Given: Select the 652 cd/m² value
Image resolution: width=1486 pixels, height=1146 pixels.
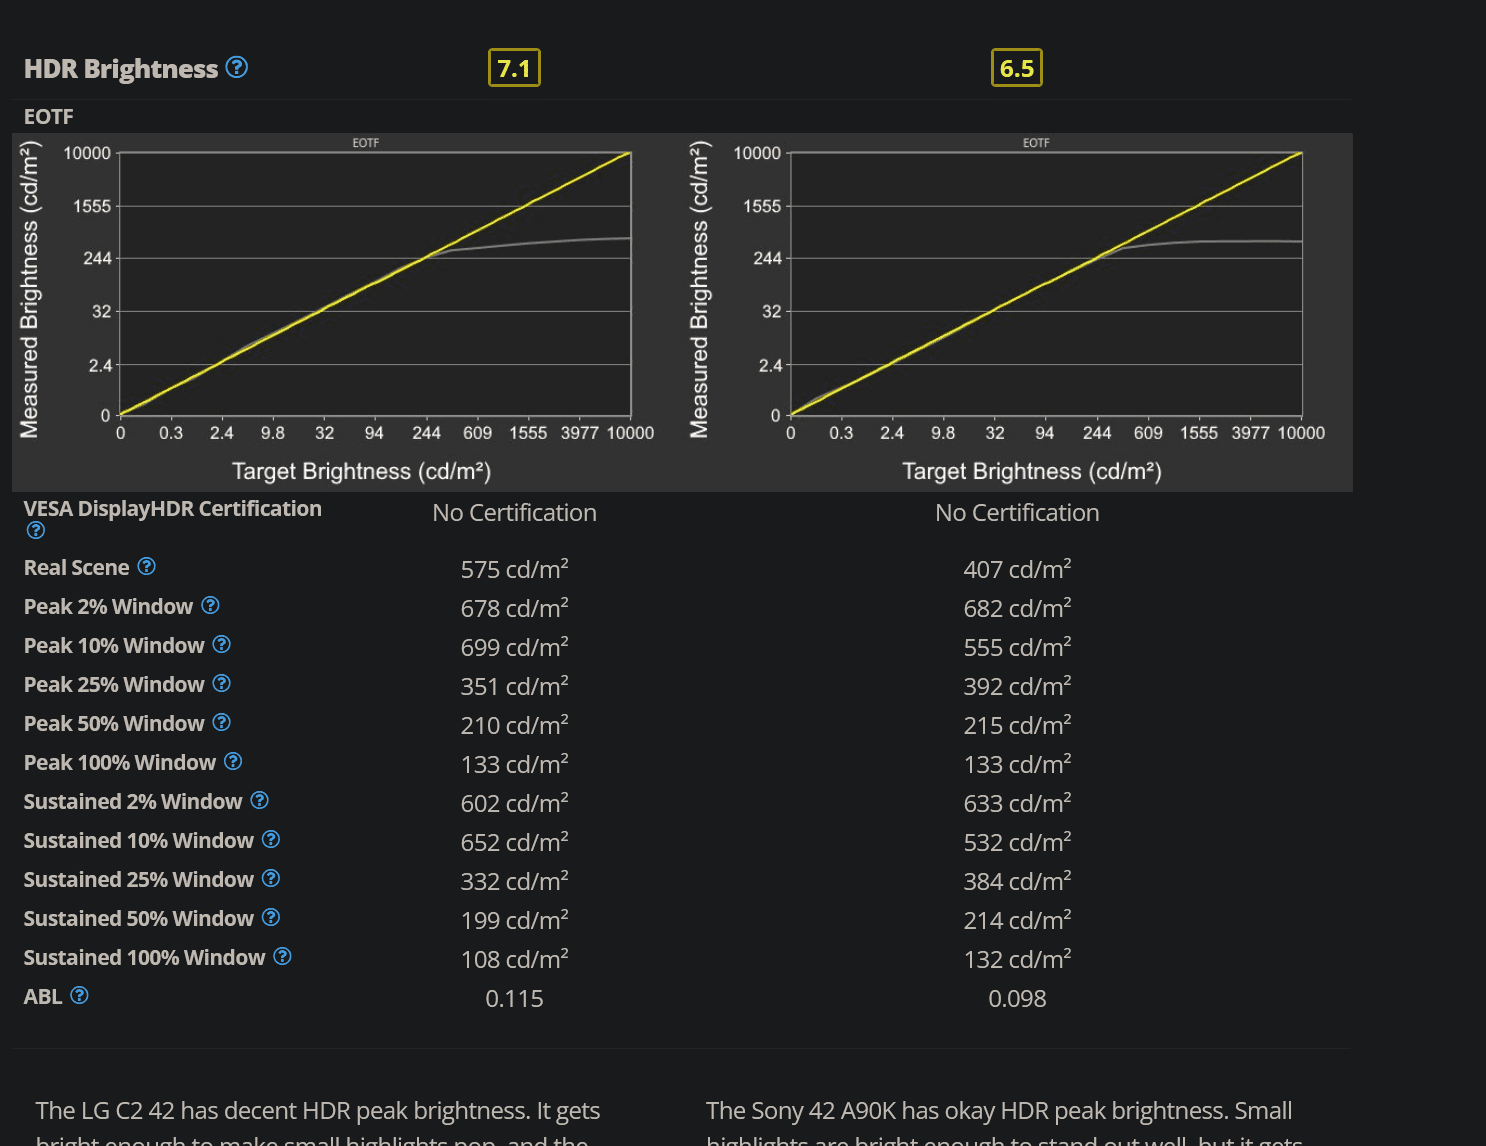Looking at the screenshot, I should click(514, 842).
